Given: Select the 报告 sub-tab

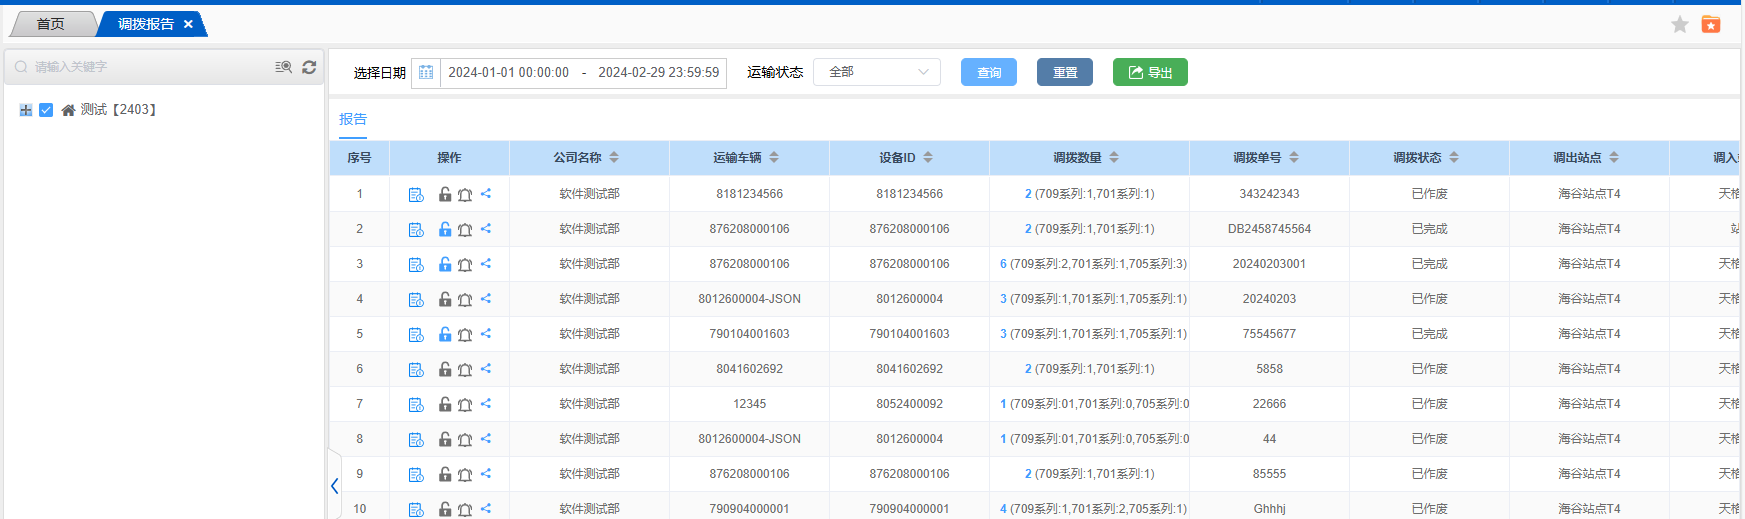Looking at the screenshot, I should click(x=353, y=119).
